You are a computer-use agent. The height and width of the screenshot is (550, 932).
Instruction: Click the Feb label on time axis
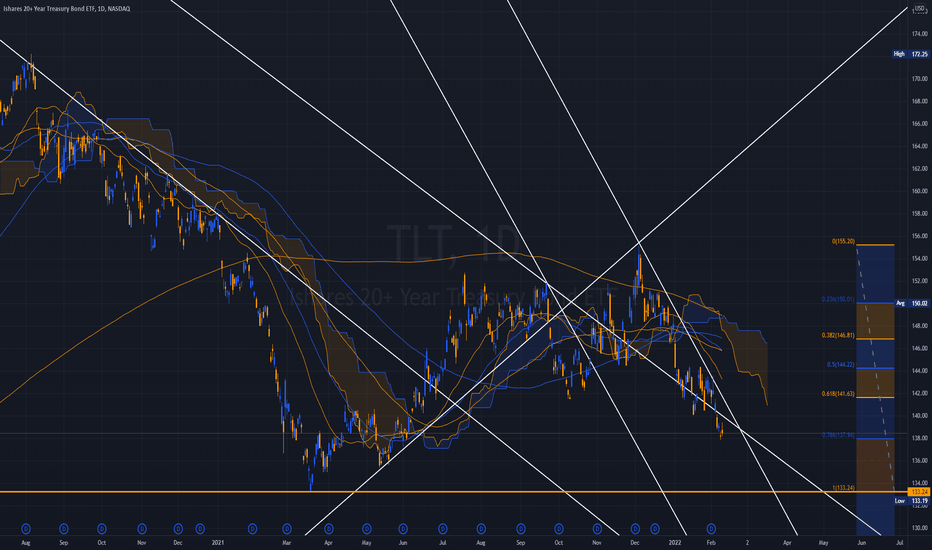point(711,542)
